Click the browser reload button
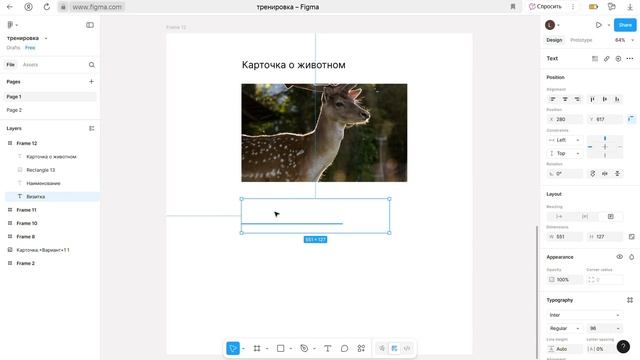This screenshot has width=640, height=360. pos(47,7)
